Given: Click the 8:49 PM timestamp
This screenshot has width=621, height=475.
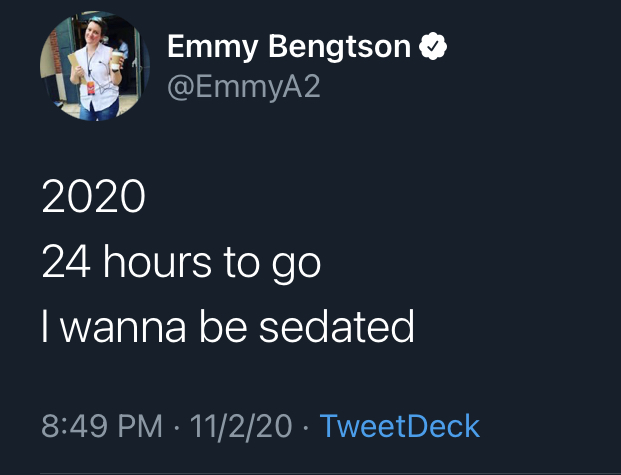Looking at the screenshot, I should click(x=102, y=427).
